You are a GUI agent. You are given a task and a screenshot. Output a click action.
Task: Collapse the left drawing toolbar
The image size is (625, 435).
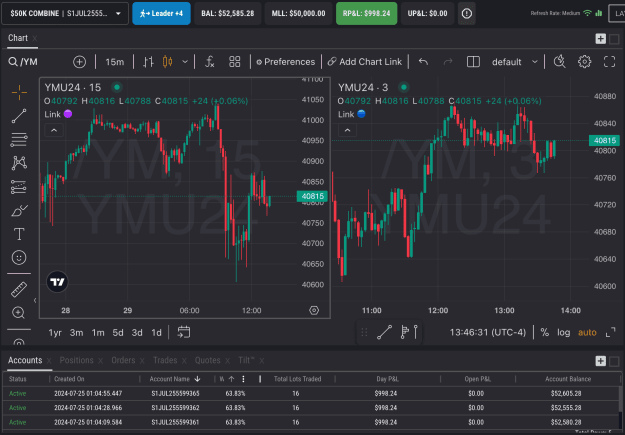(x=35, y=301)
